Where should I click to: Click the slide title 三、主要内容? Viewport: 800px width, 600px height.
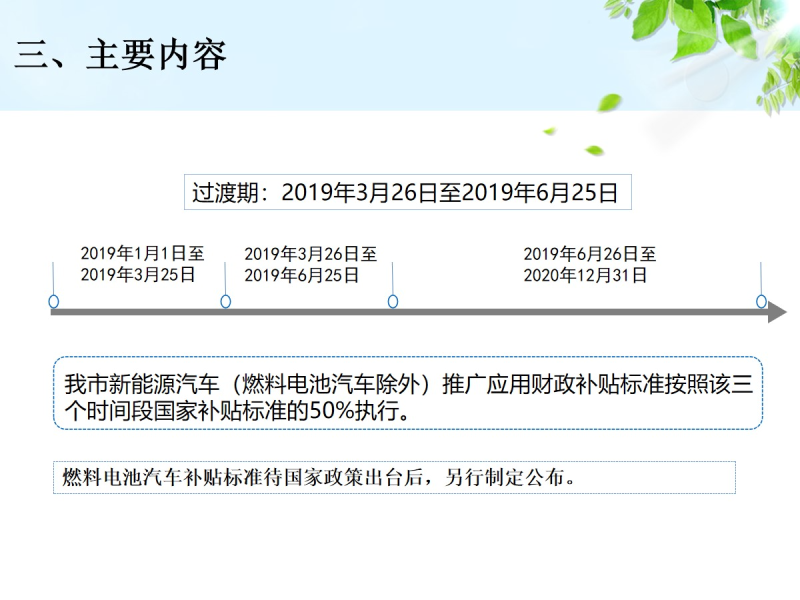(120, 54)
